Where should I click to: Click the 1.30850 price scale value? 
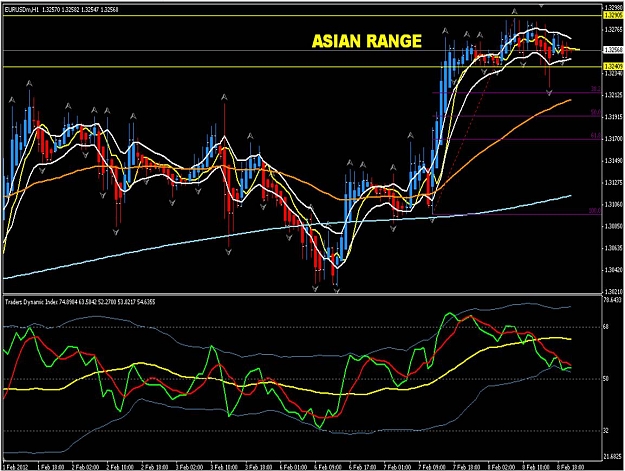point(613,226)
